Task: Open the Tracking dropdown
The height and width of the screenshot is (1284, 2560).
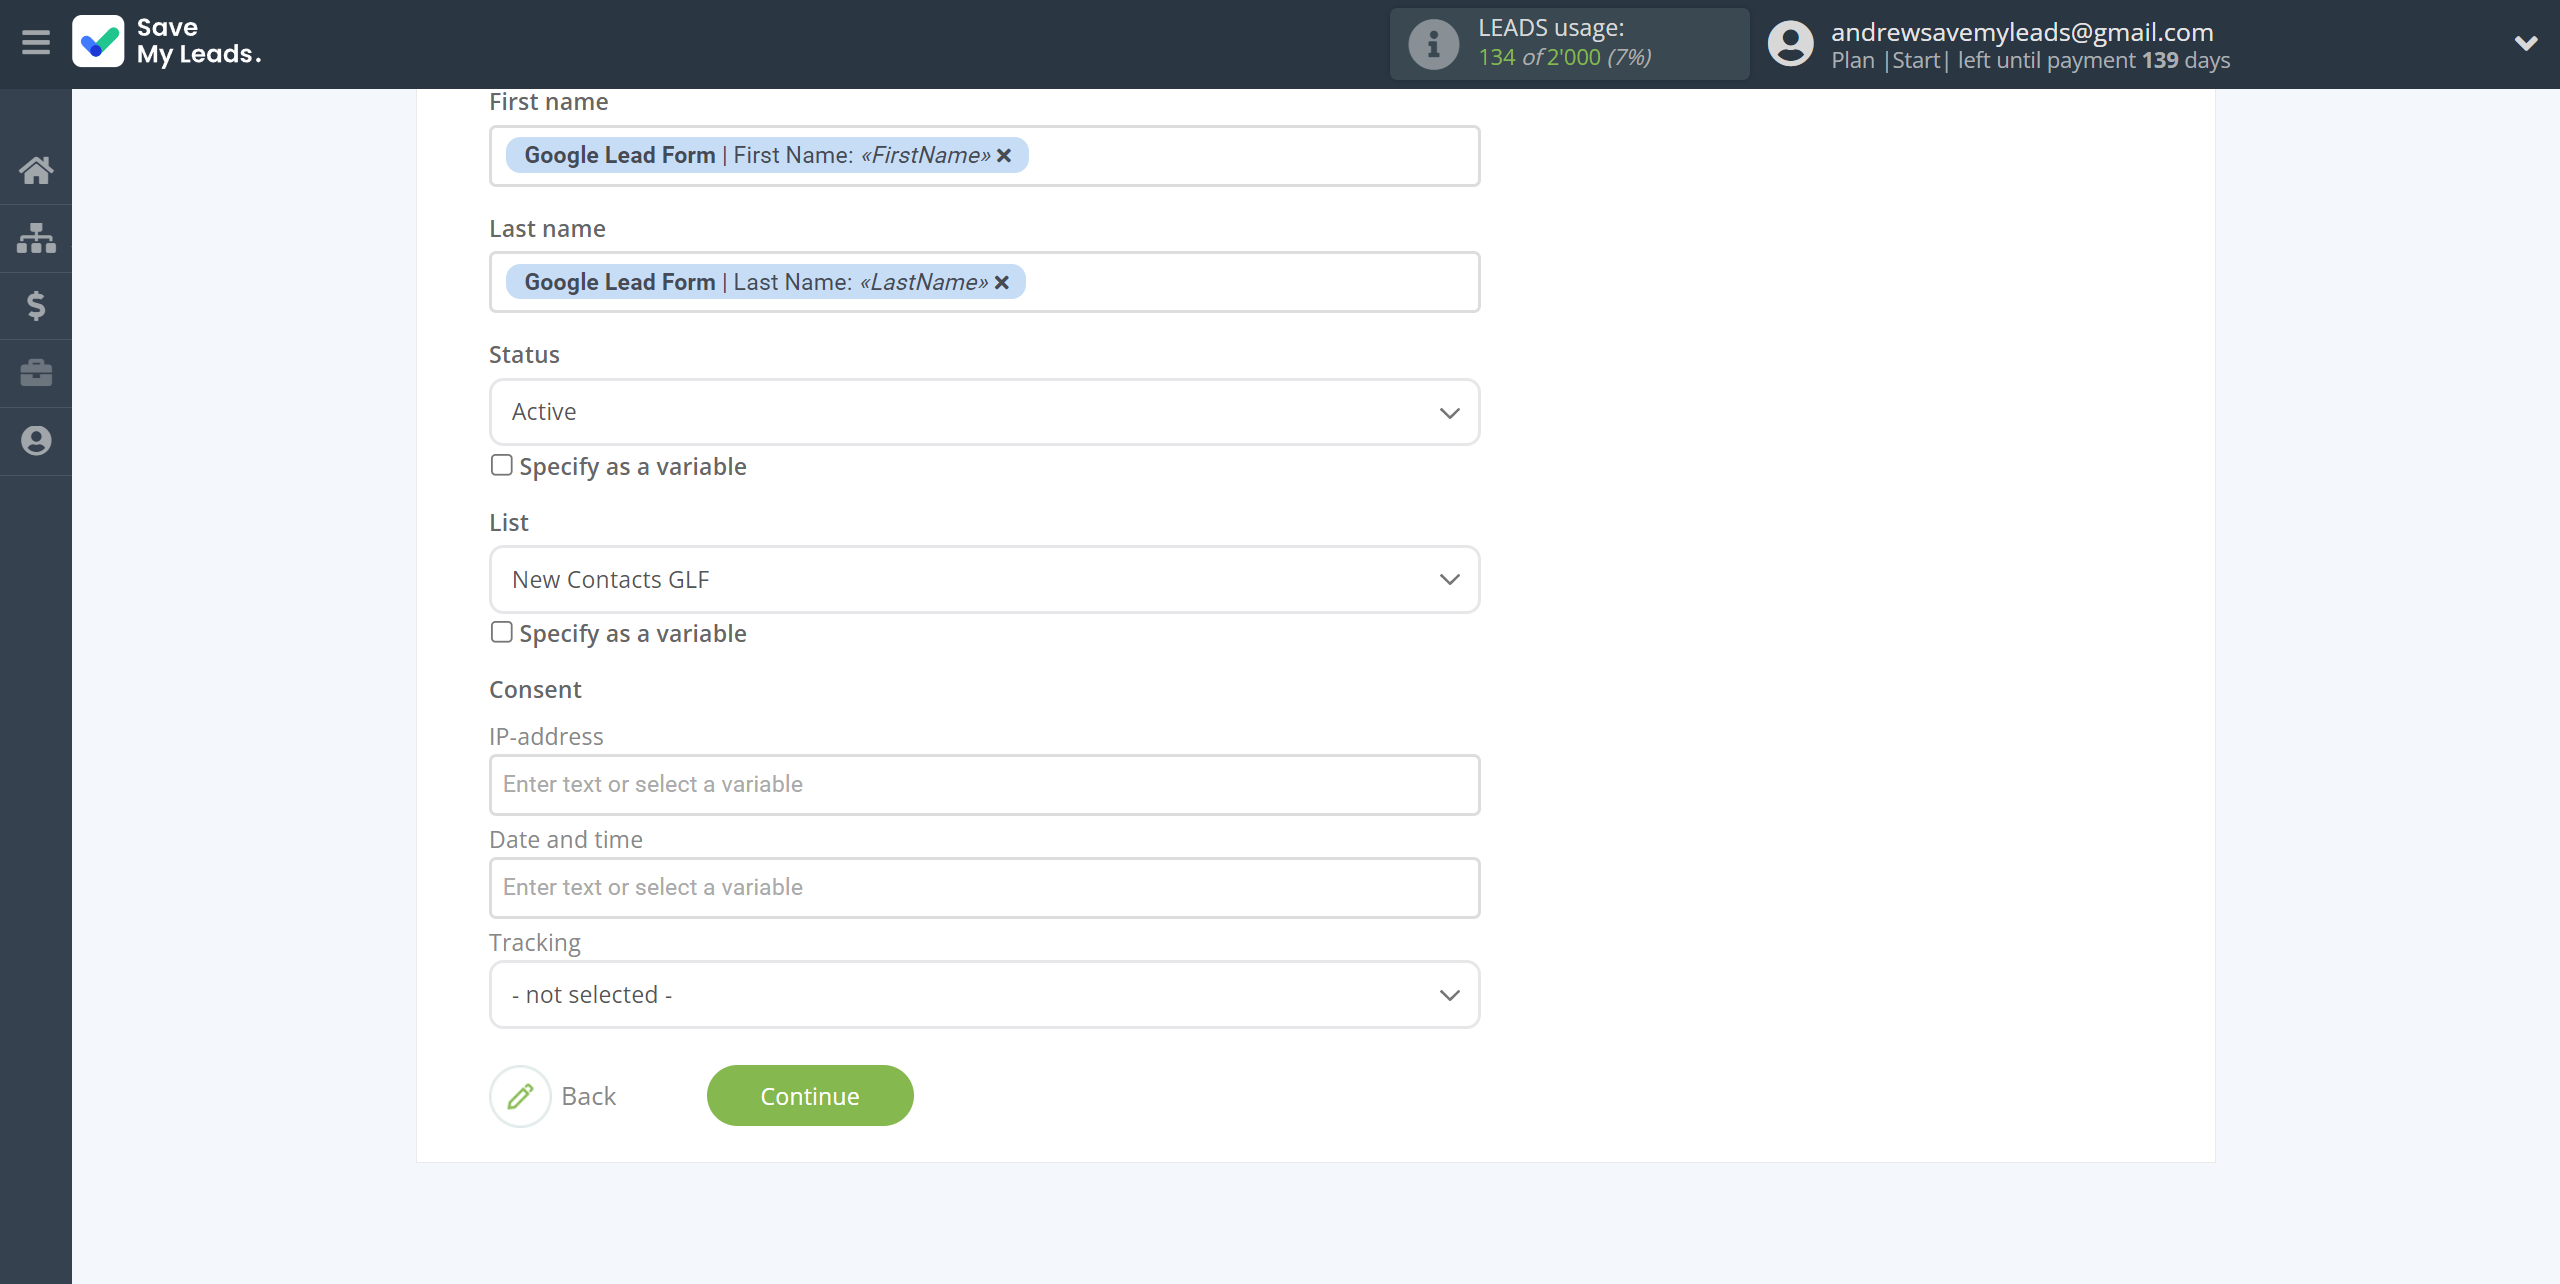Action: coord(984,995)
